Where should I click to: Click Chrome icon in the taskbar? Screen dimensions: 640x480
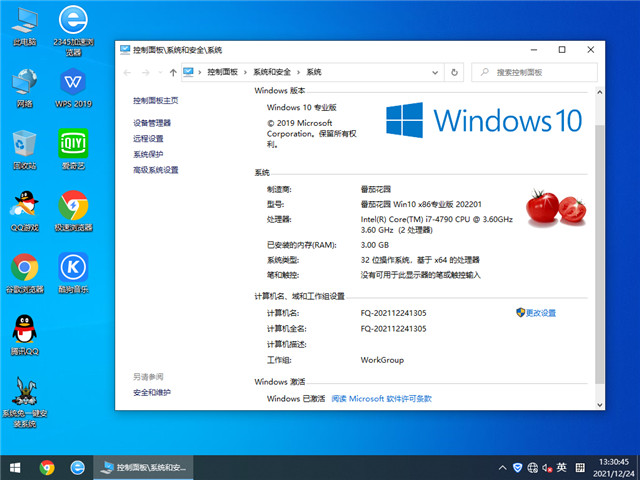pyautogui.click(x=47, y=467)
